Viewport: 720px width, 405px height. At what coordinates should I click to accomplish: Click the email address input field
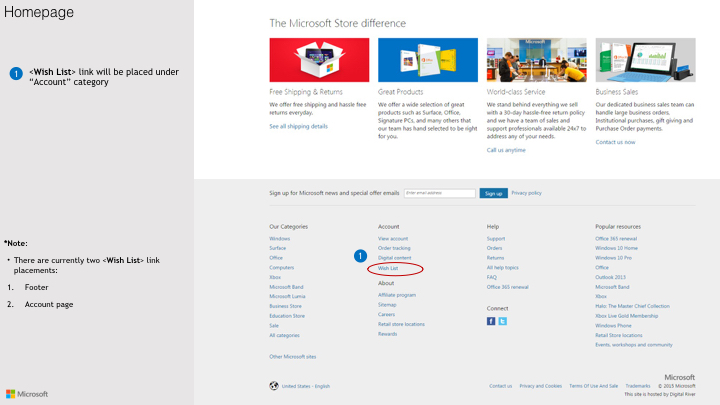[440, 193]
